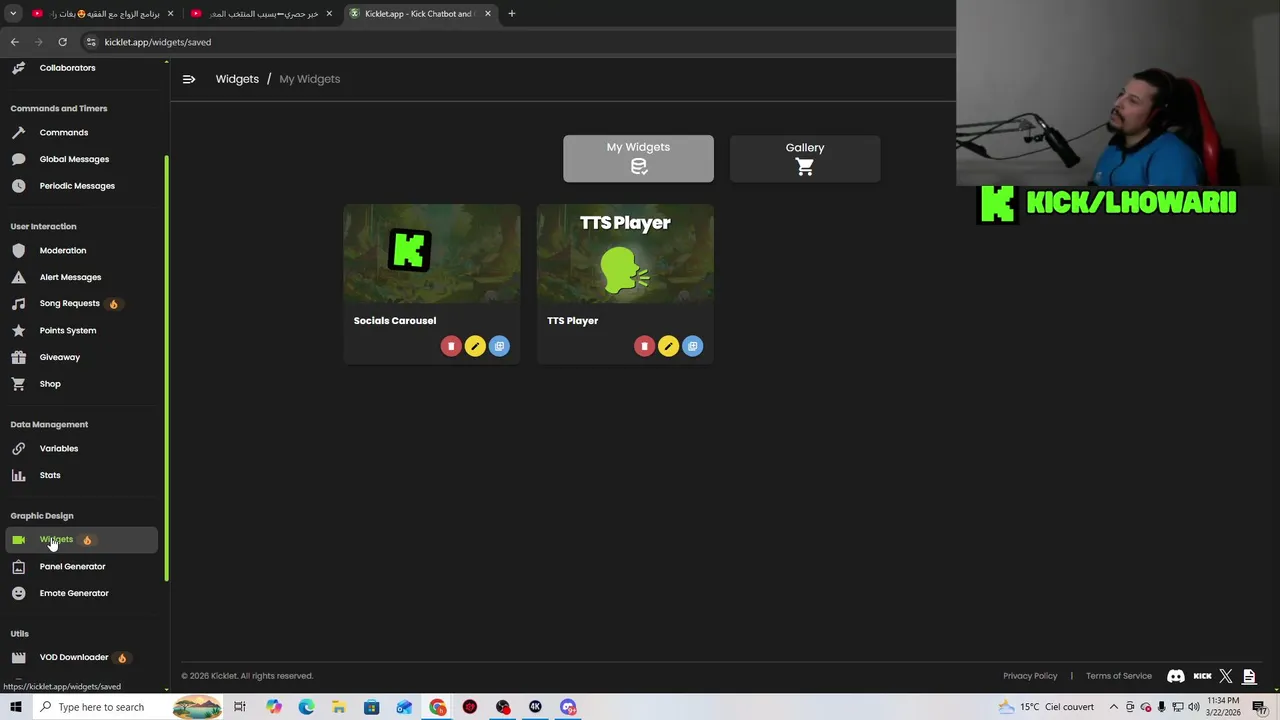Click the Song Requests music note icon
The height and width of the screenshot is (720, 1280).
coord(18,304)
